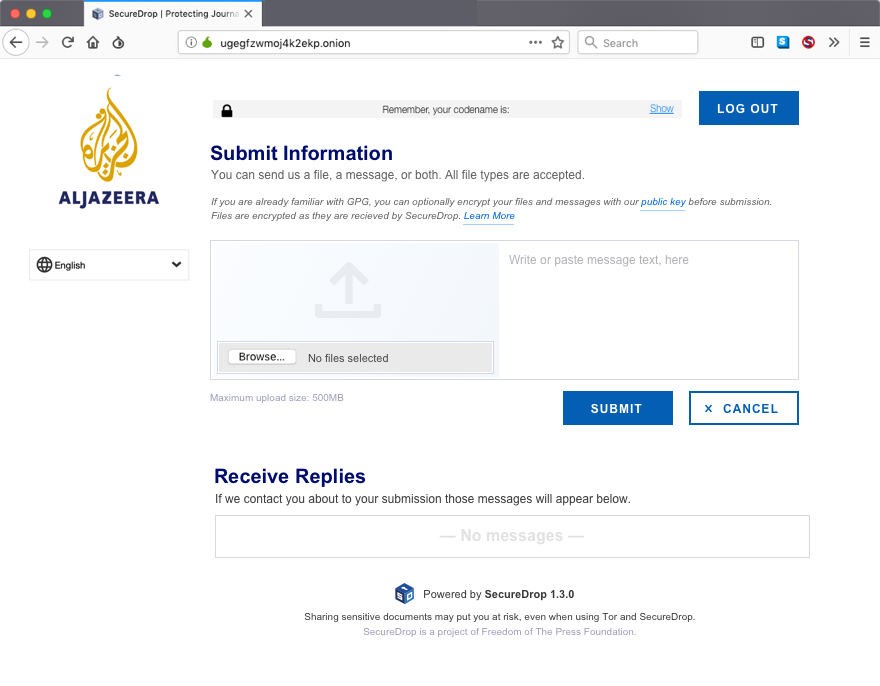The height and width of the screenshot is (686, 880).
Task: Show the hidden codename
Action: pos(661,108)
